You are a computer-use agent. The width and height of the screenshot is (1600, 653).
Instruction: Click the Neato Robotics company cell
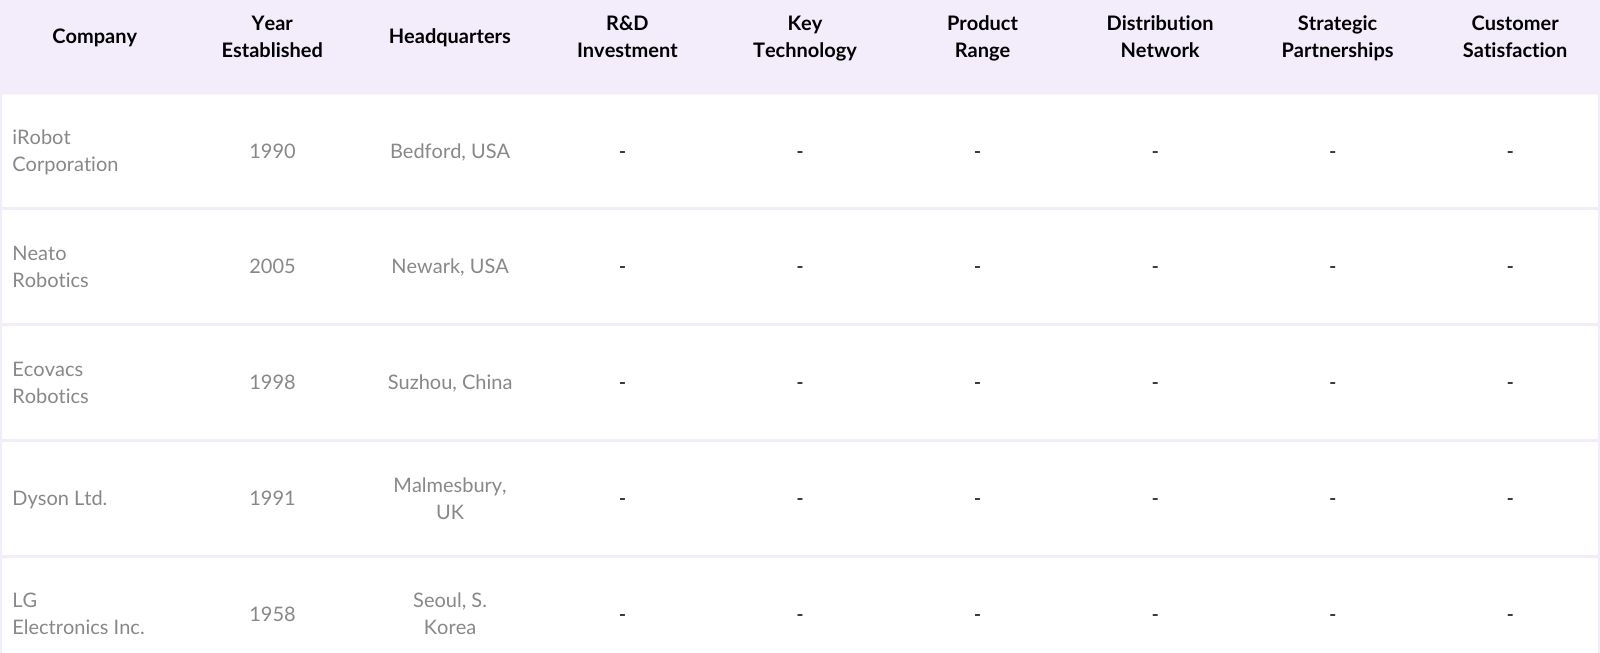pos(50,267)
